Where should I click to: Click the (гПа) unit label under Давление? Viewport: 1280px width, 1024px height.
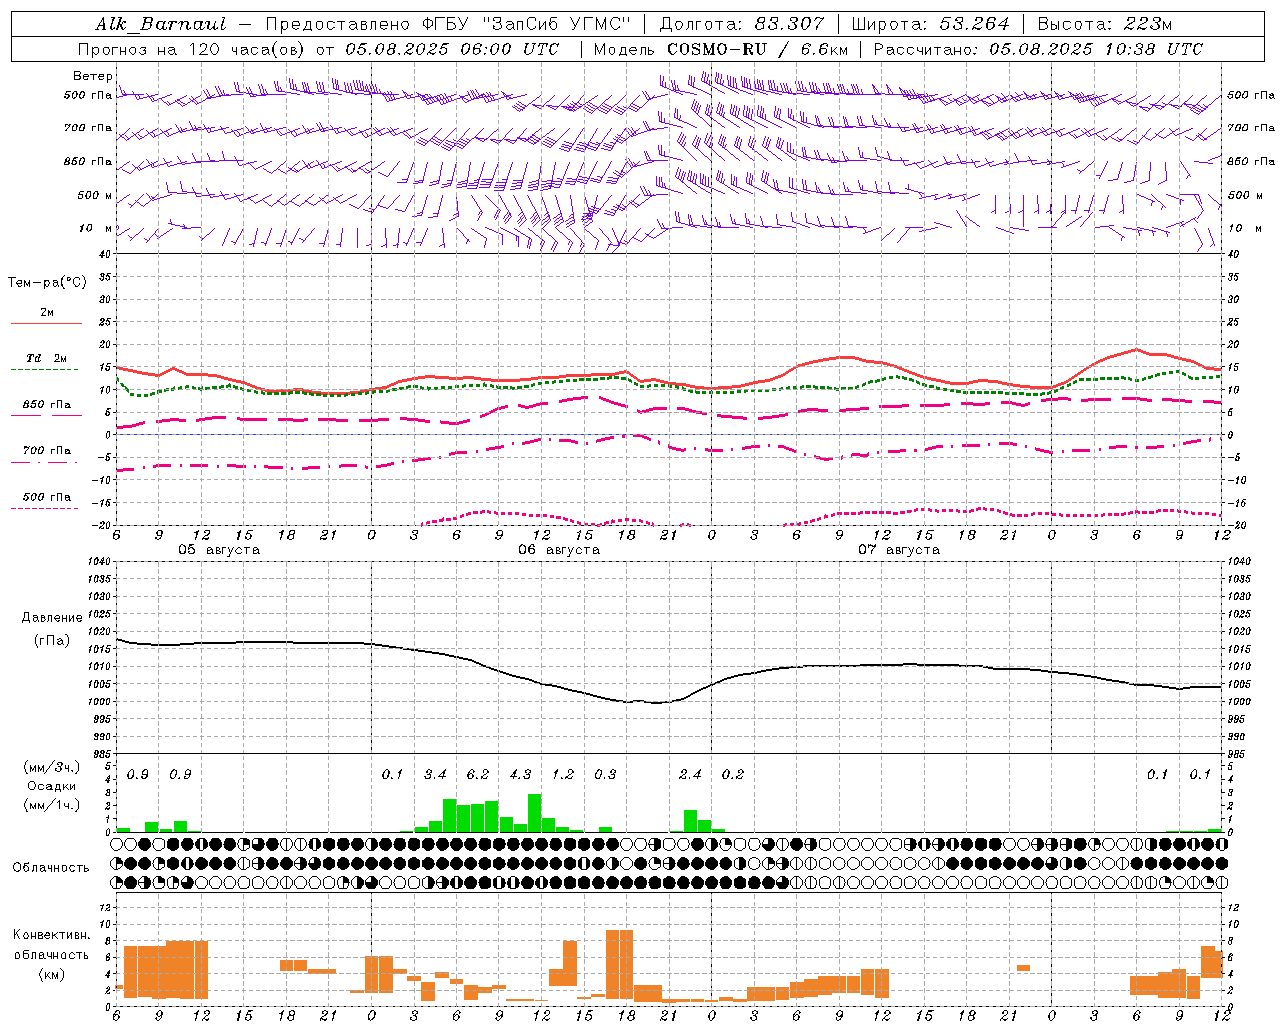(x=51, y=641)
